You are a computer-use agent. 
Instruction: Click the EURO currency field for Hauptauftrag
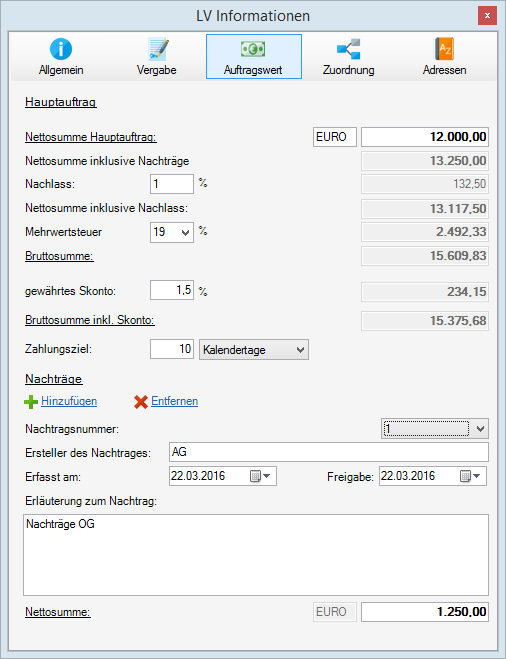tap(335, 137)
